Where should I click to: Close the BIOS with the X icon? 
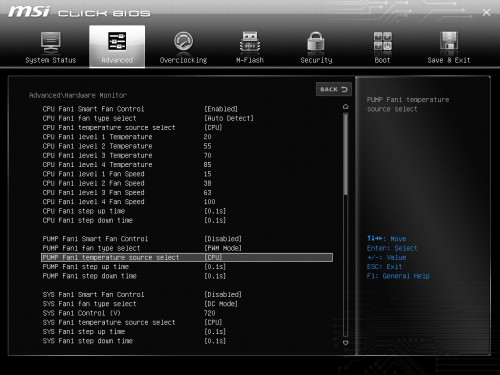(486, 13)
